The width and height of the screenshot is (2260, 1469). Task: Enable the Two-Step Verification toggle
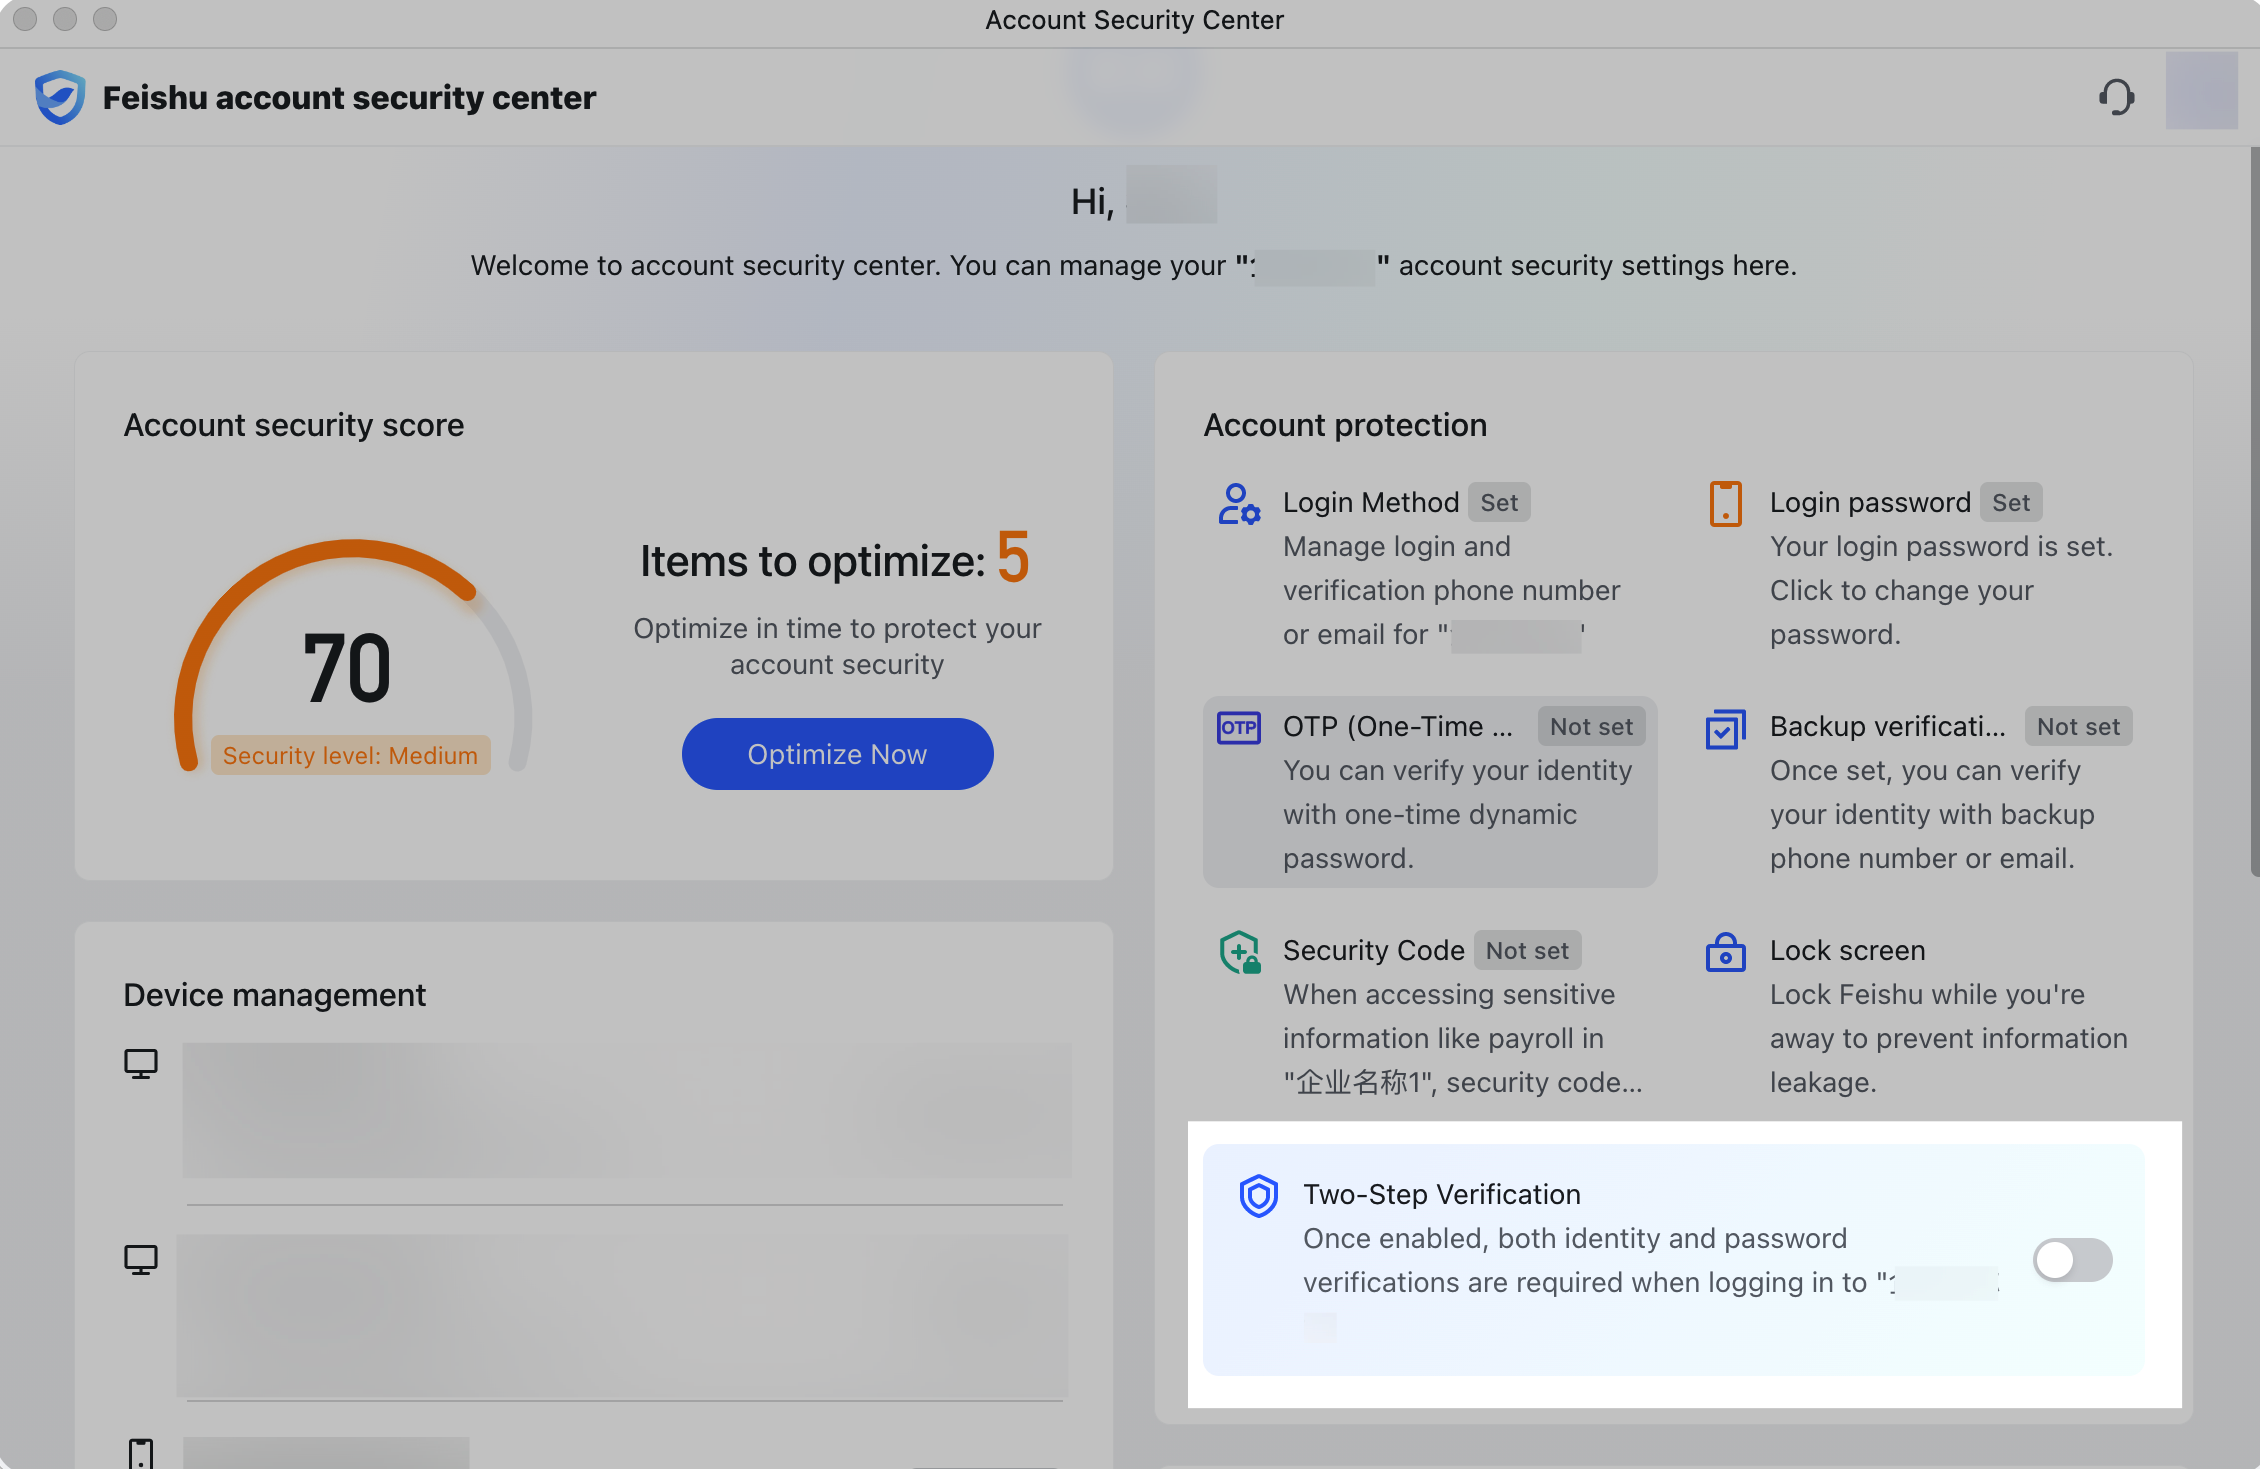pyautogui.click(x=2072, y=1260)
